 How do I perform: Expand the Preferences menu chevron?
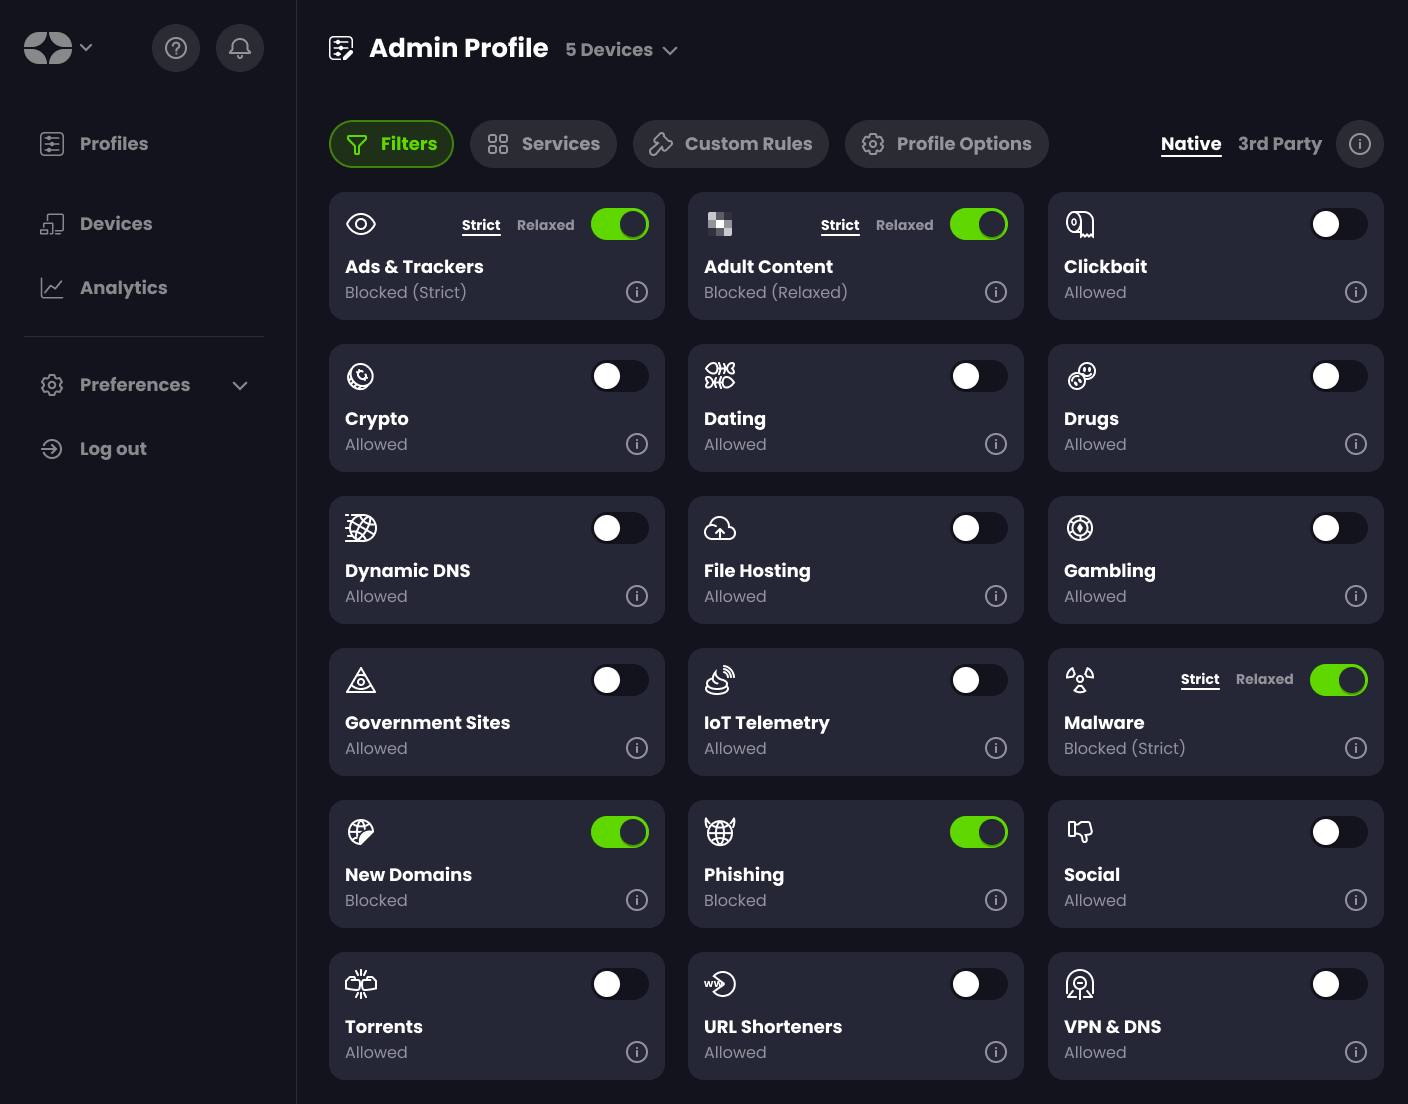[x=240, y=385]
